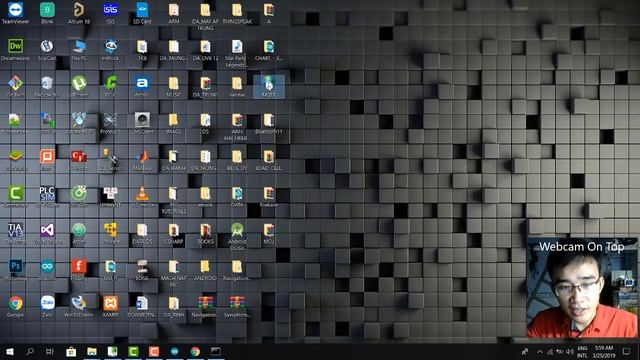
Task: Open the Visual Studio desktop shortcut
Action: (x=47, y=233)
